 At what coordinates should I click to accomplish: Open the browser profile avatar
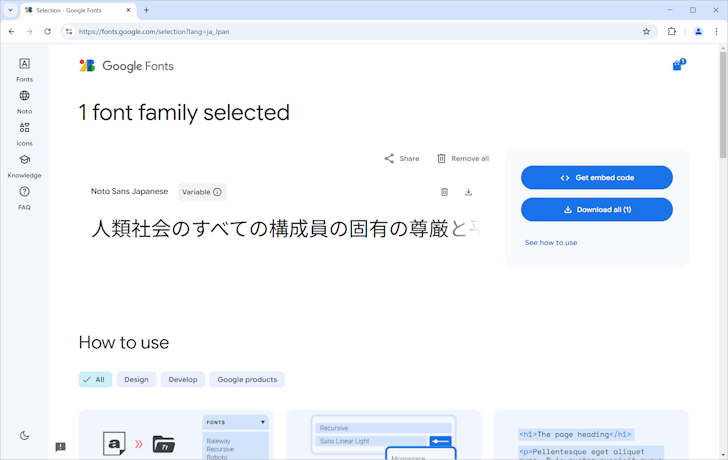point(698,32)
